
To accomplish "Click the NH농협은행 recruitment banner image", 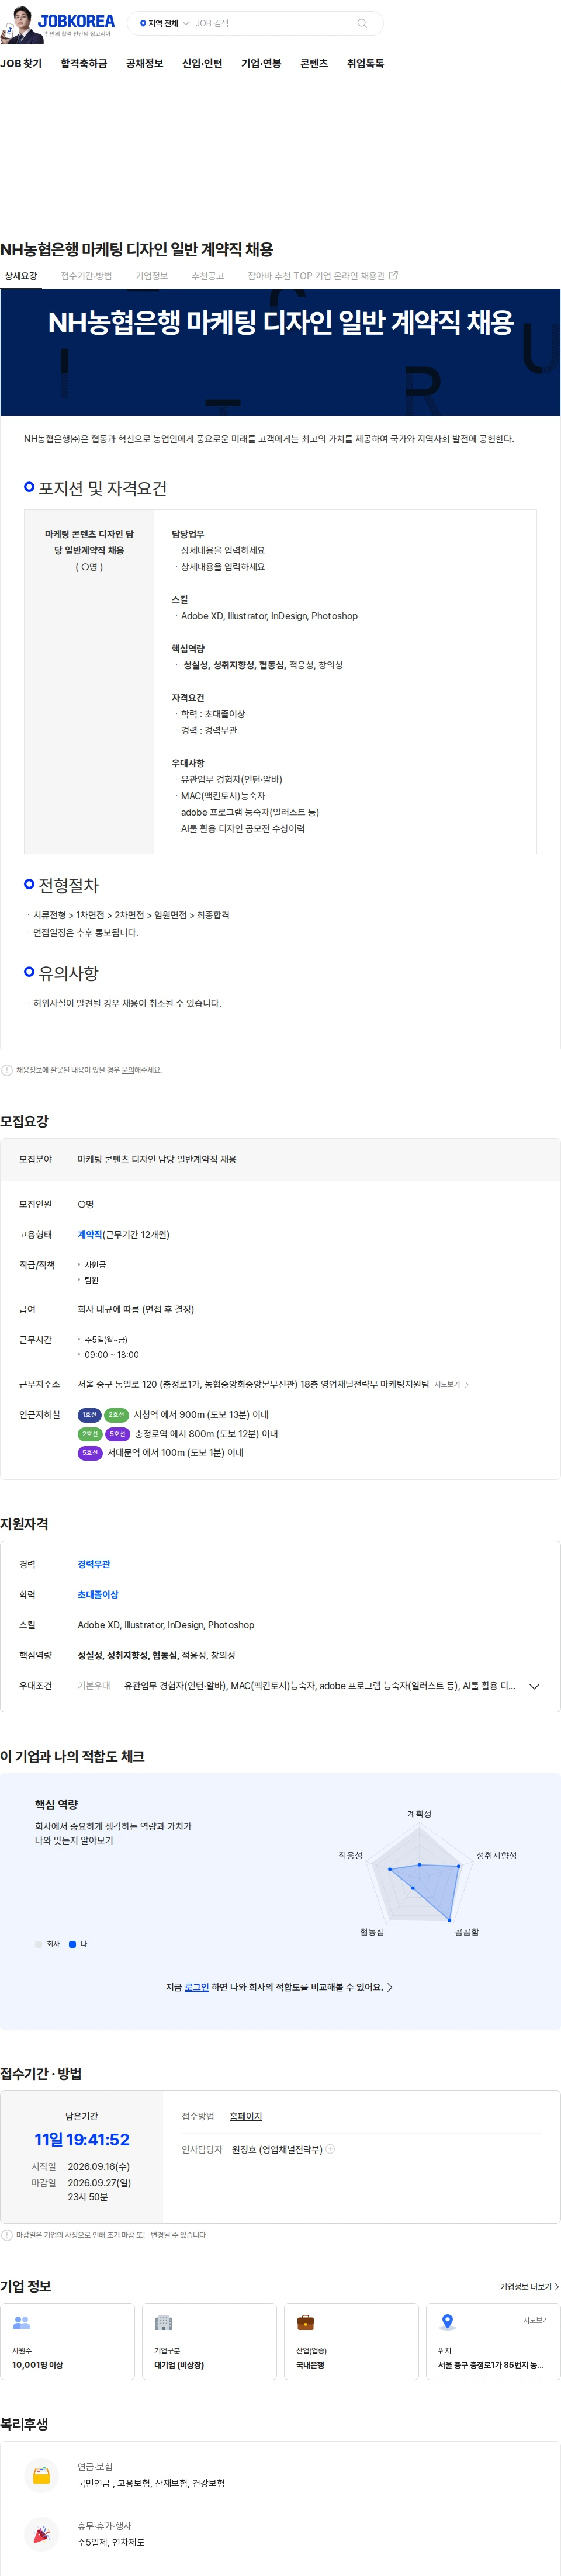I will pyautogui.click(x=280, y=352).
